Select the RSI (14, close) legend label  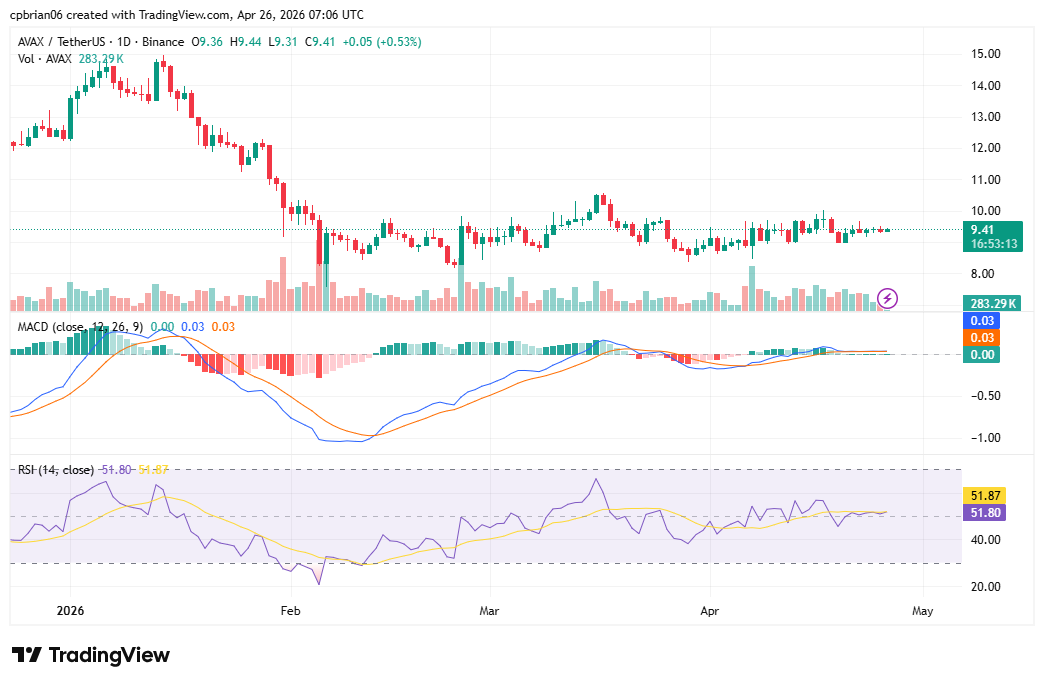(56, 470)
